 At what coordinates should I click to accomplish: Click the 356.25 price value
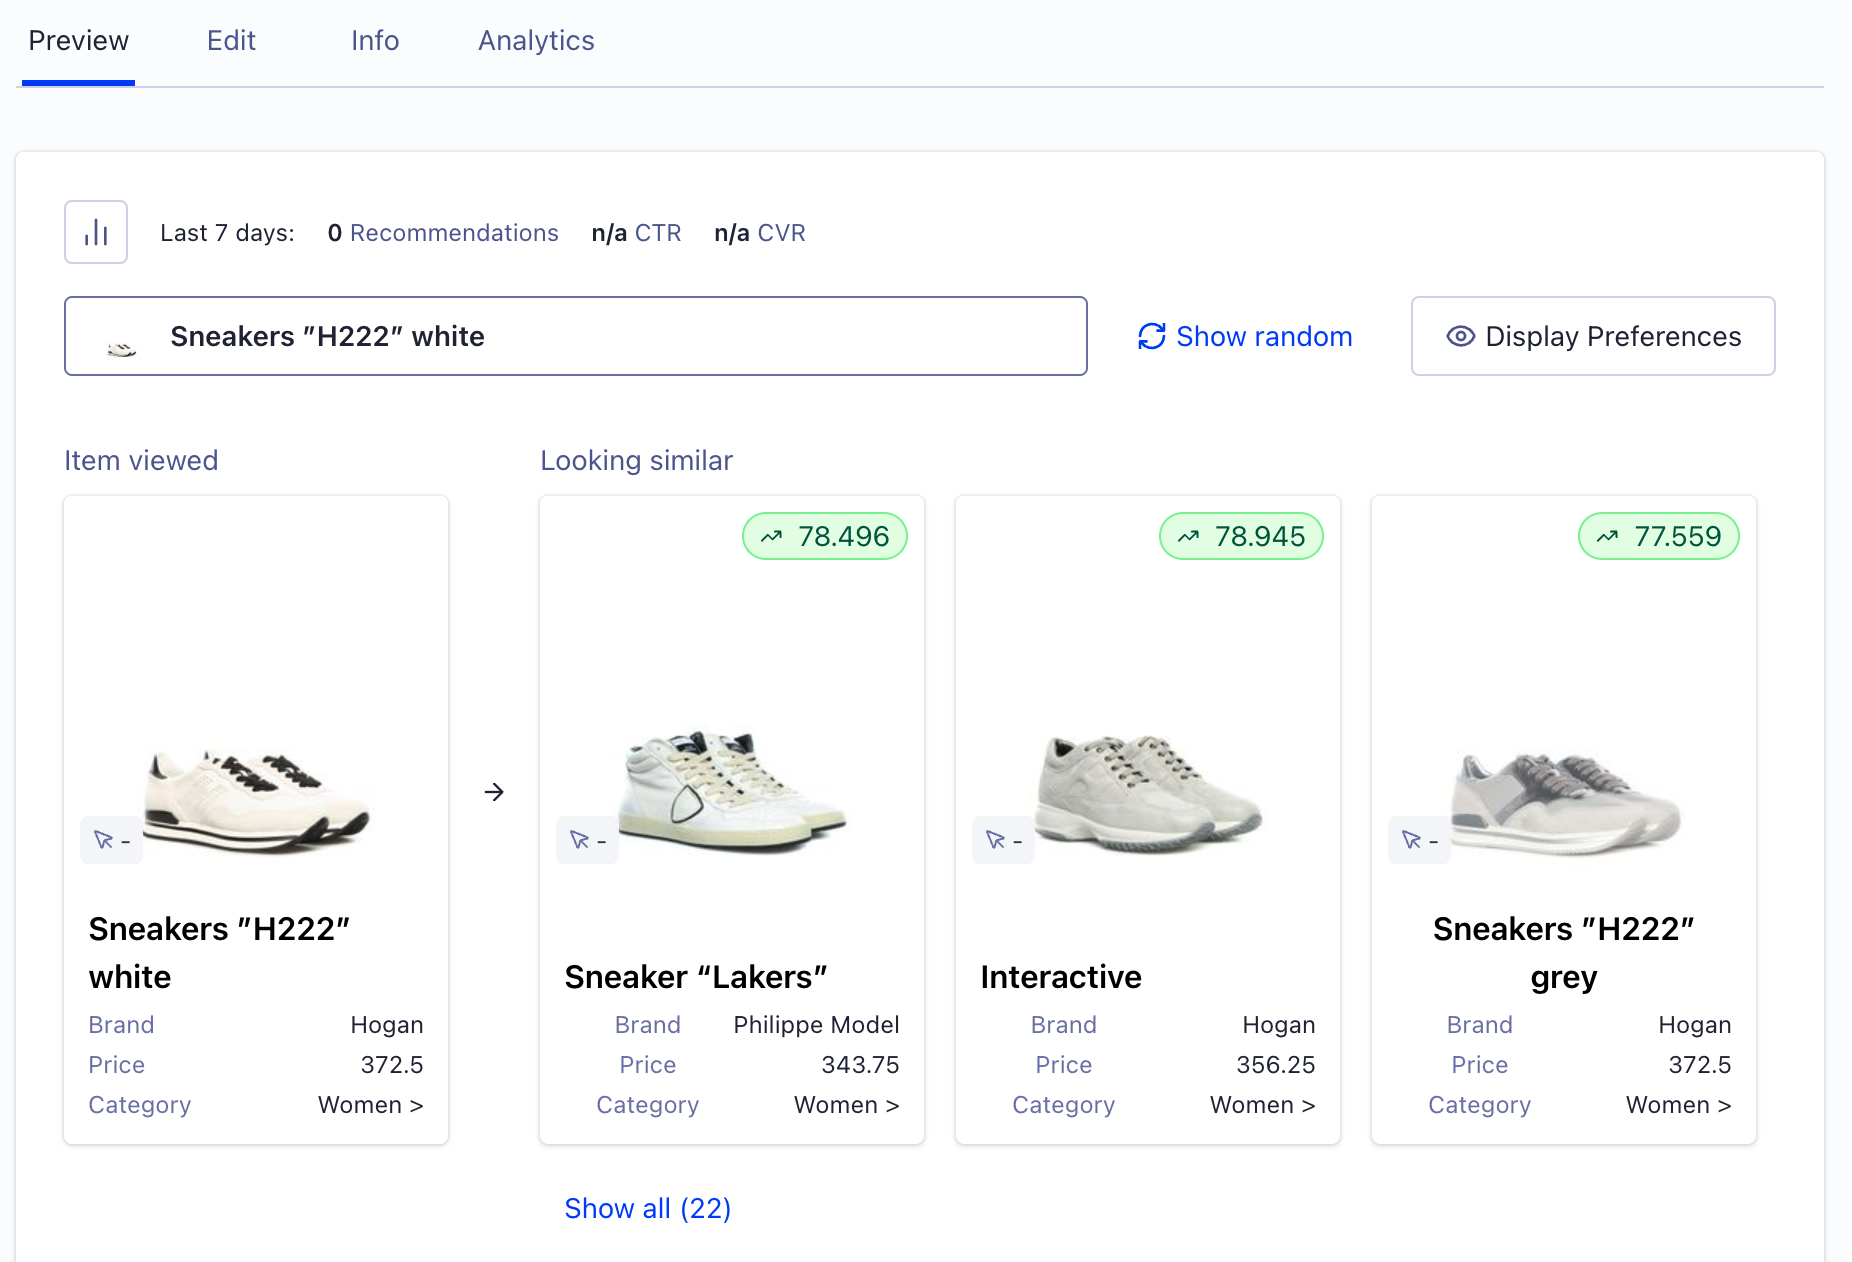click(x=1276, y=1065)
